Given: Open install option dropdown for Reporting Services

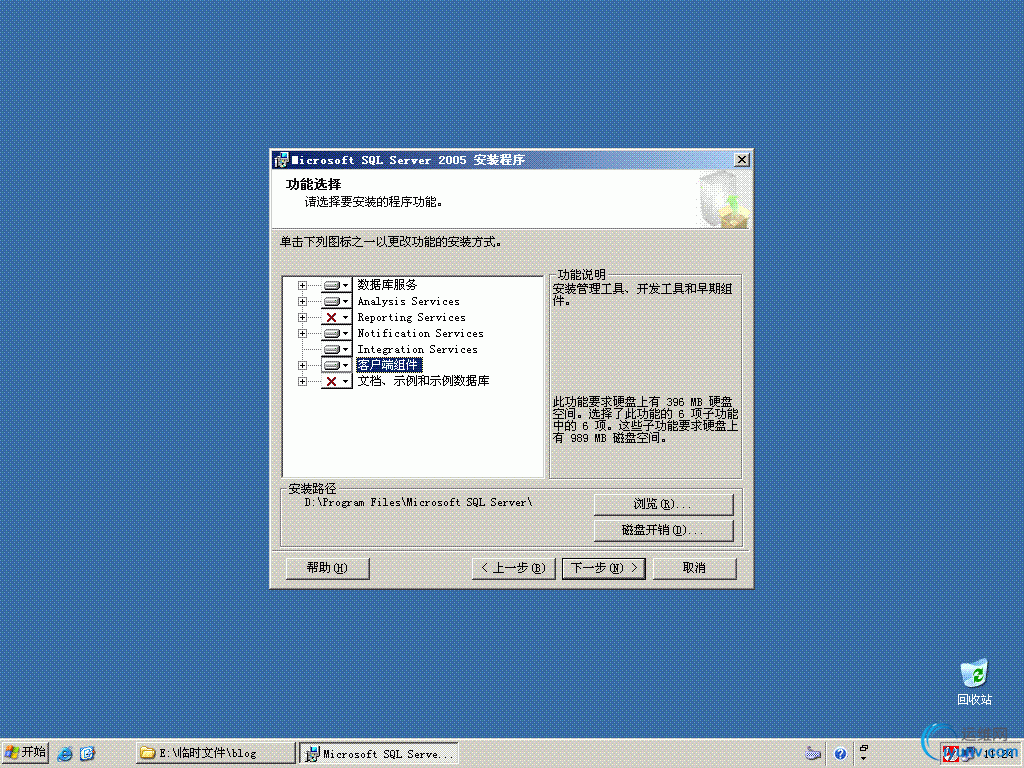Looking at the screenshot, I should coord(336,317).
